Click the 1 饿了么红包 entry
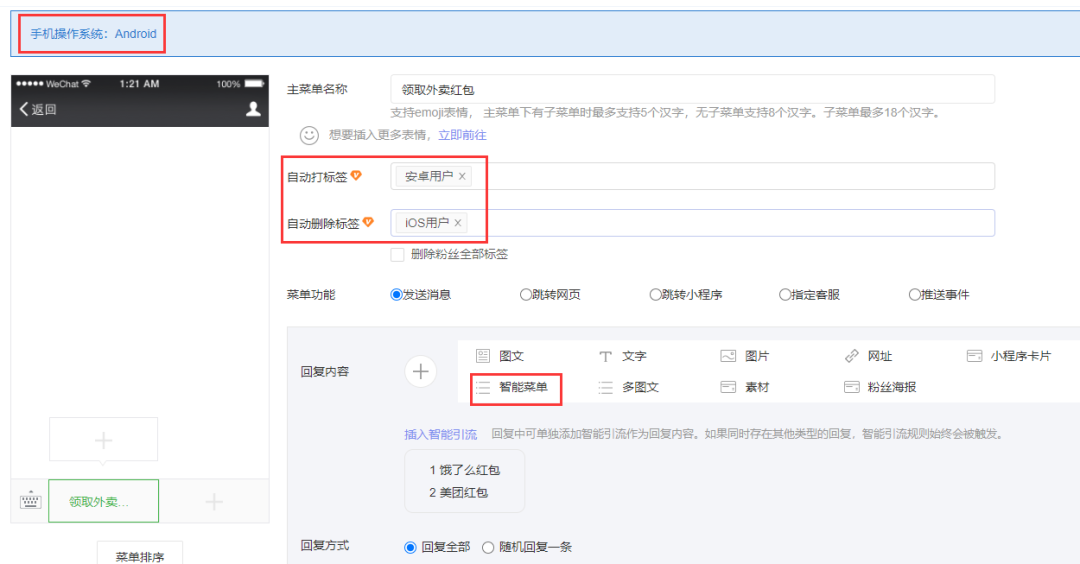 pos(464,470)
